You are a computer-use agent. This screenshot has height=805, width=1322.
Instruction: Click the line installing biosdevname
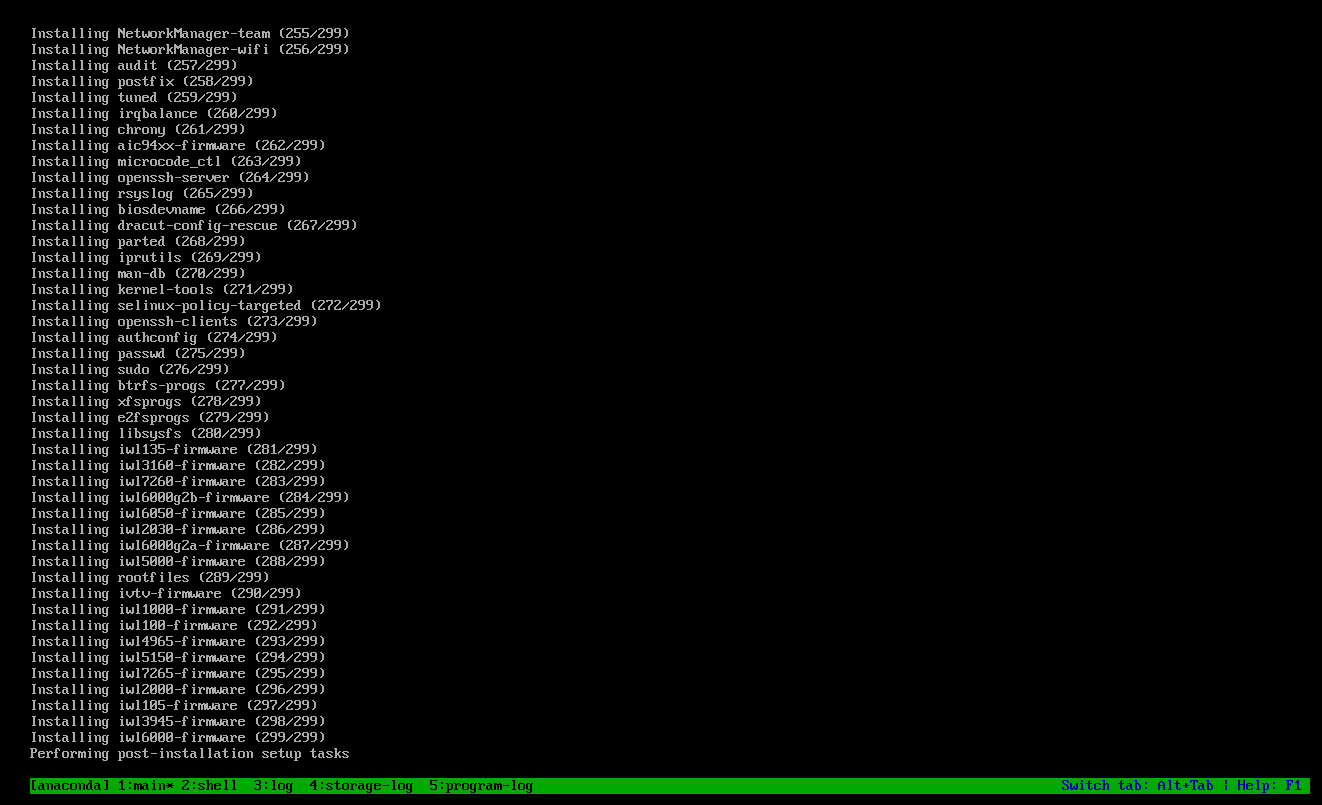tap(158, 210)
